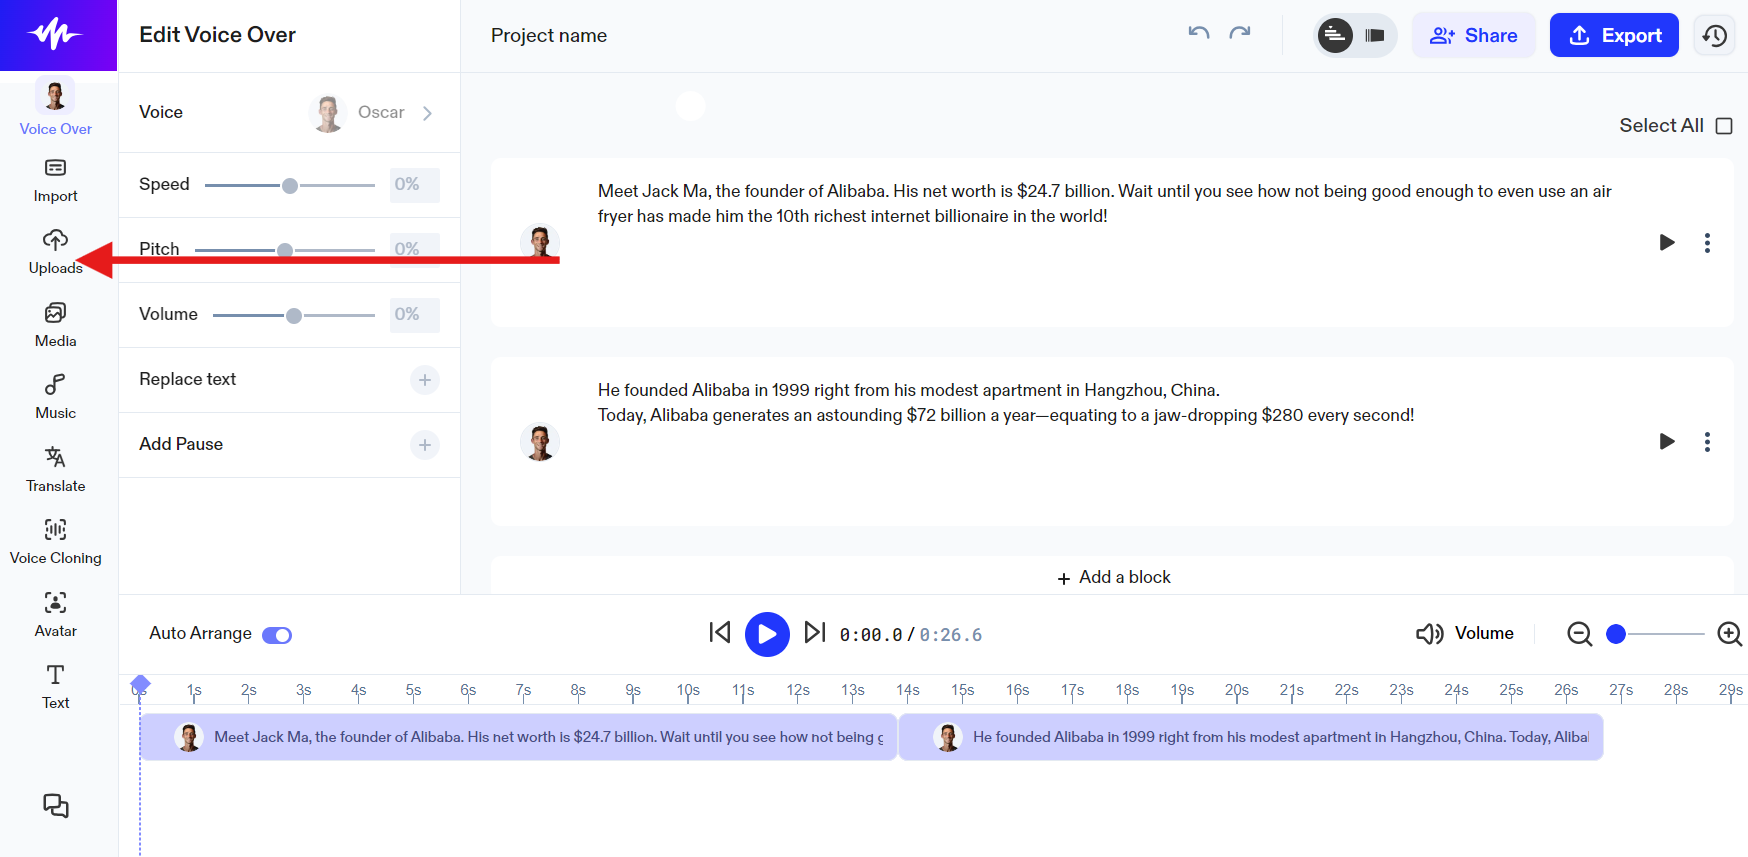Click the Volume 0% value field
The image size is (1748, 857).
pyautogui.click(x=414, y=315)
